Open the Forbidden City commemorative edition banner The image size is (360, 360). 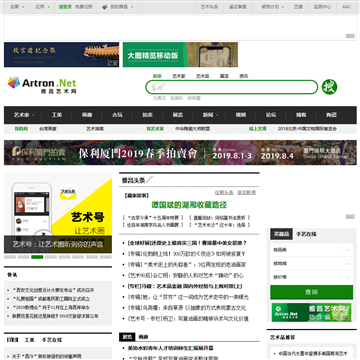coord(61,55)
